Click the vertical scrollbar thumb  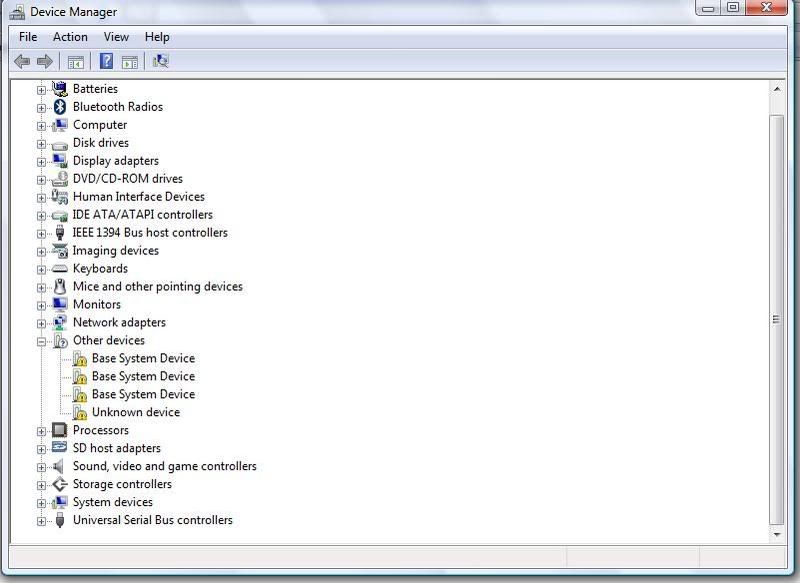click(777, 320)
